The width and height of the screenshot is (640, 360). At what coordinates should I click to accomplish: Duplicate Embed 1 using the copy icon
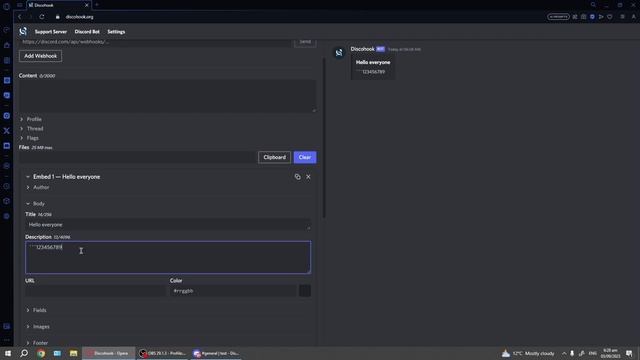298,177
